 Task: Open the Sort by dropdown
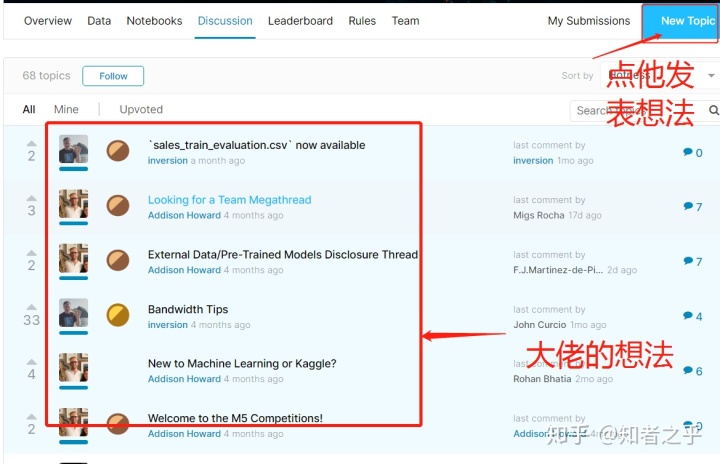(x=659, y=75)
